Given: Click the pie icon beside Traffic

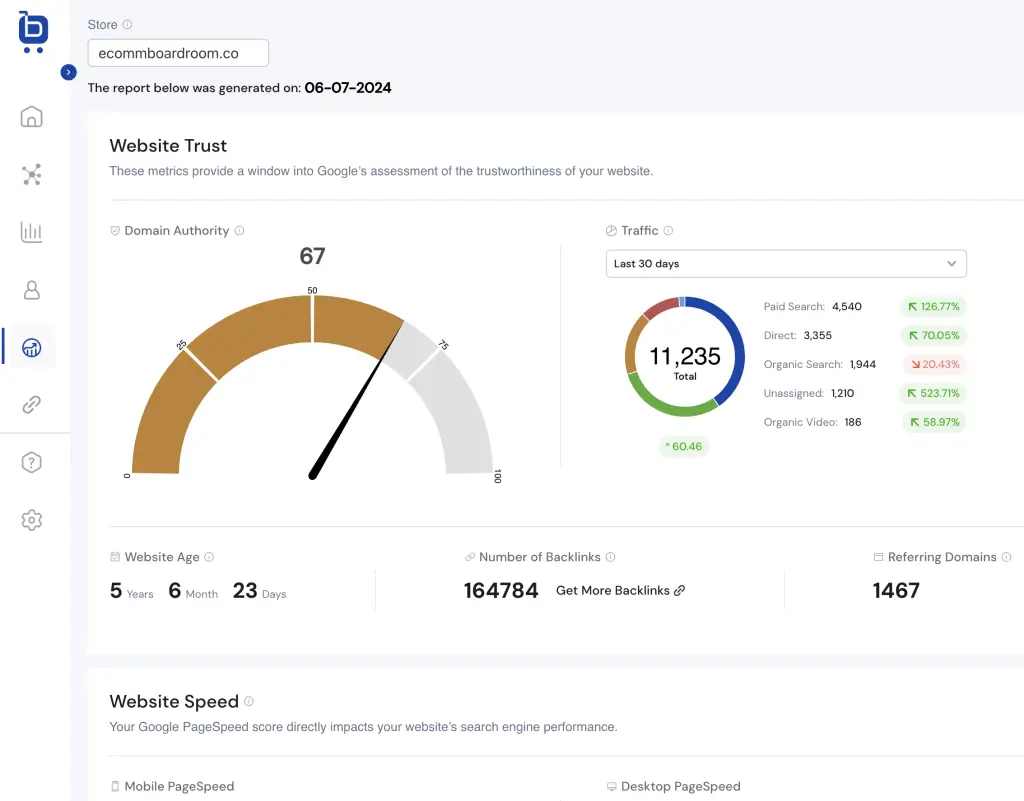Looking at the screenshot, I should (611, 230).
